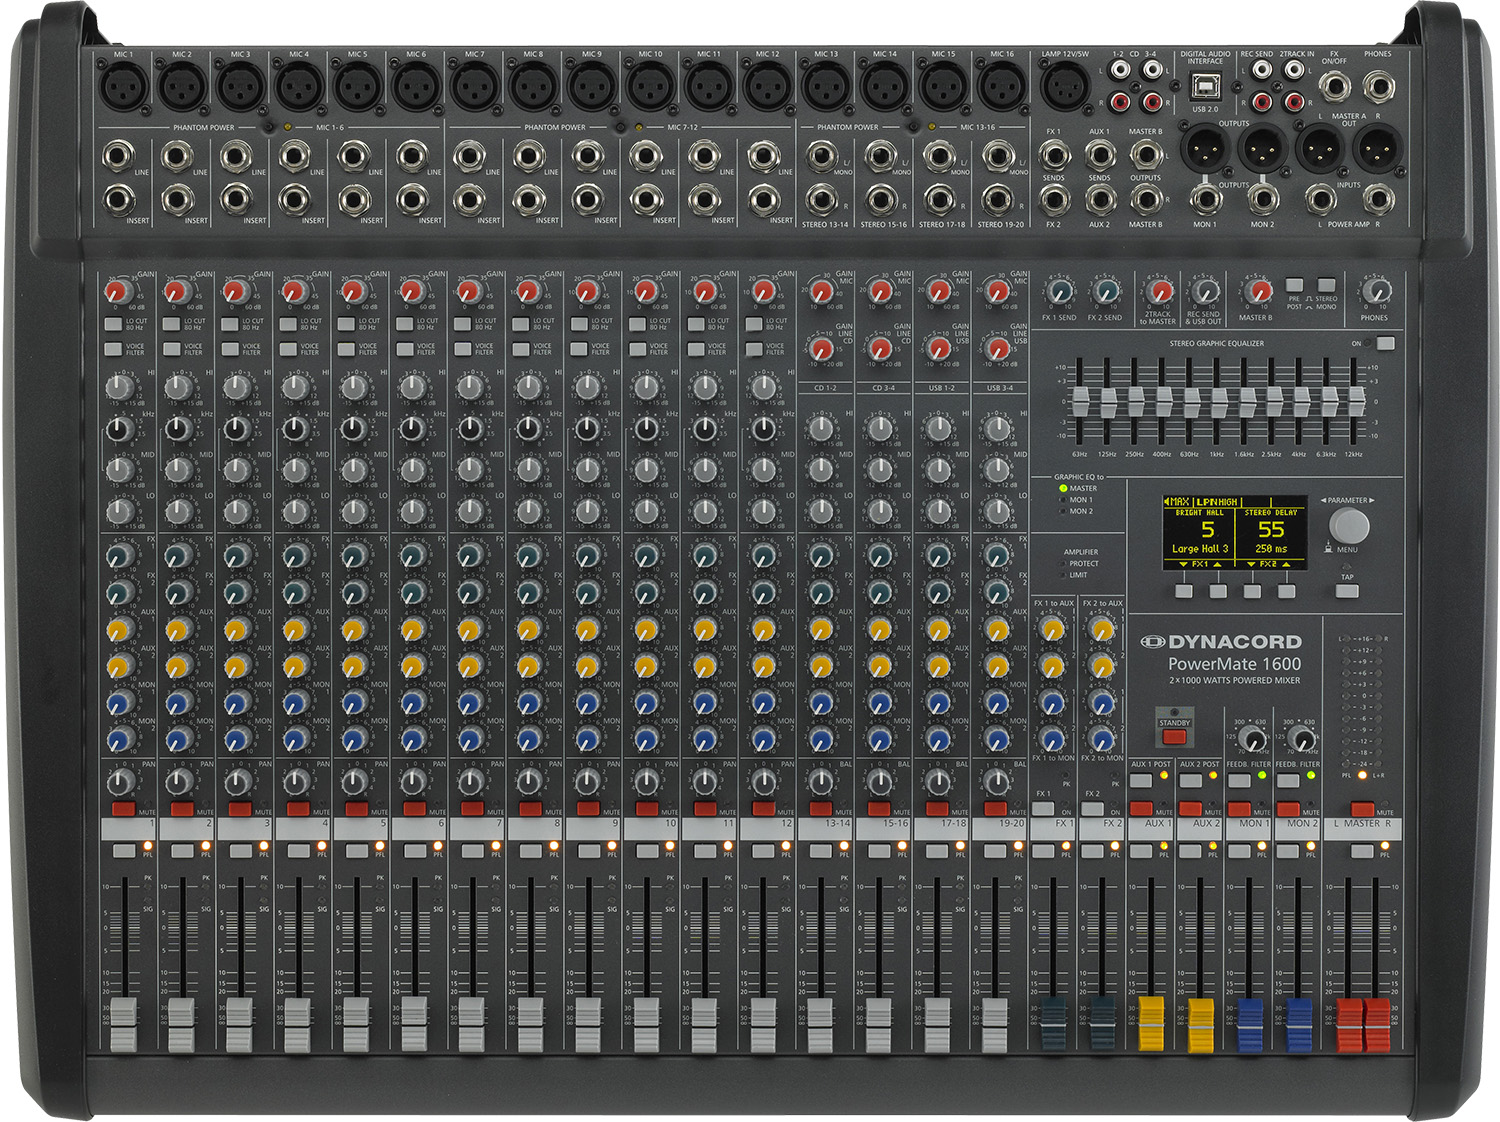Click the yellow FX 1 to AUX 1 knob
The width and height of the screenshot is (1500, 1122).
click(1052, 629)
